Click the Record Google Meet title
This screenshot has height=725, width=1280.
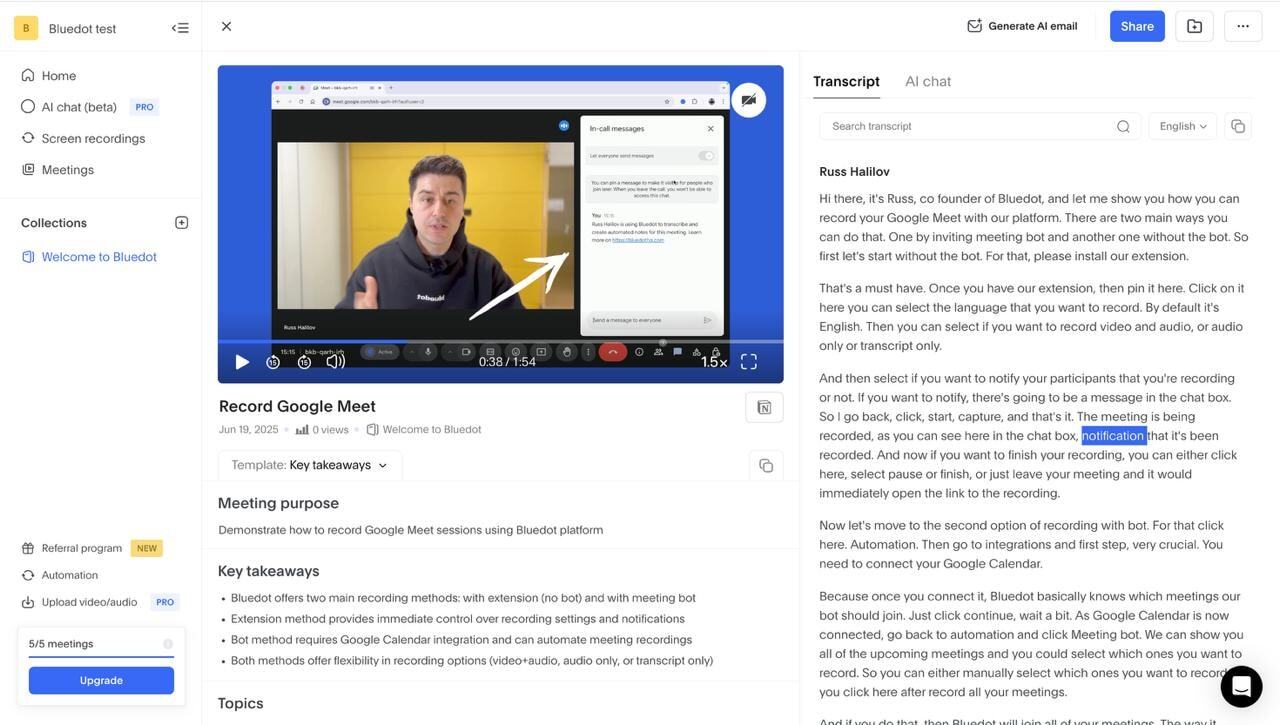[x=297, y=406]
